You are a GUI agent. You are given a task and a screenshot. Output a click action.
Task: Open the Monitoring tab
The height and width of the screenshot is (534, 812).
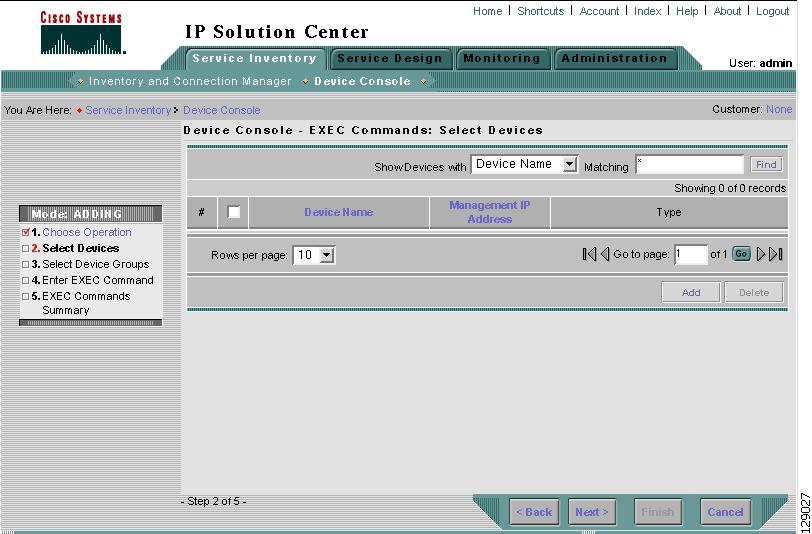pos(501,59)
